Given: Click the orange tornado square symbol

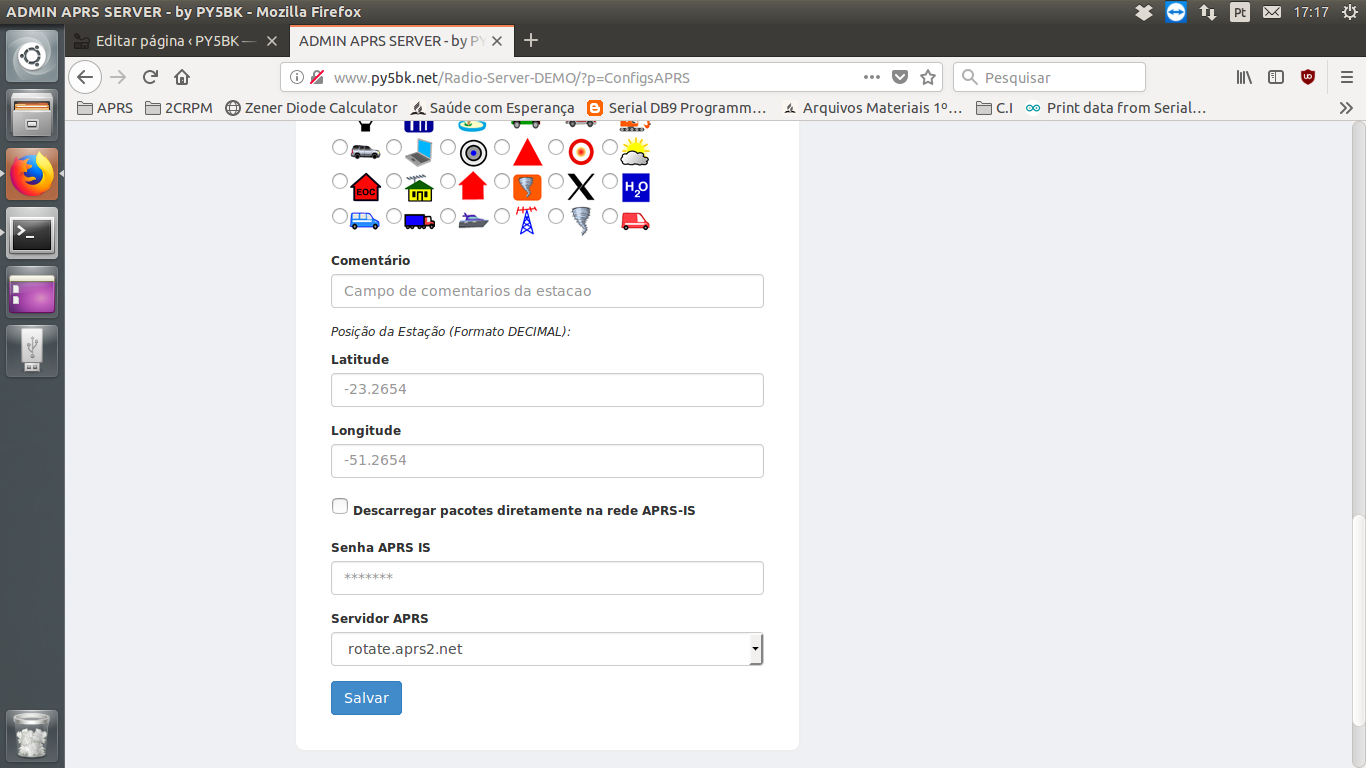Looking at the screenshot, I should pos(527,187).
